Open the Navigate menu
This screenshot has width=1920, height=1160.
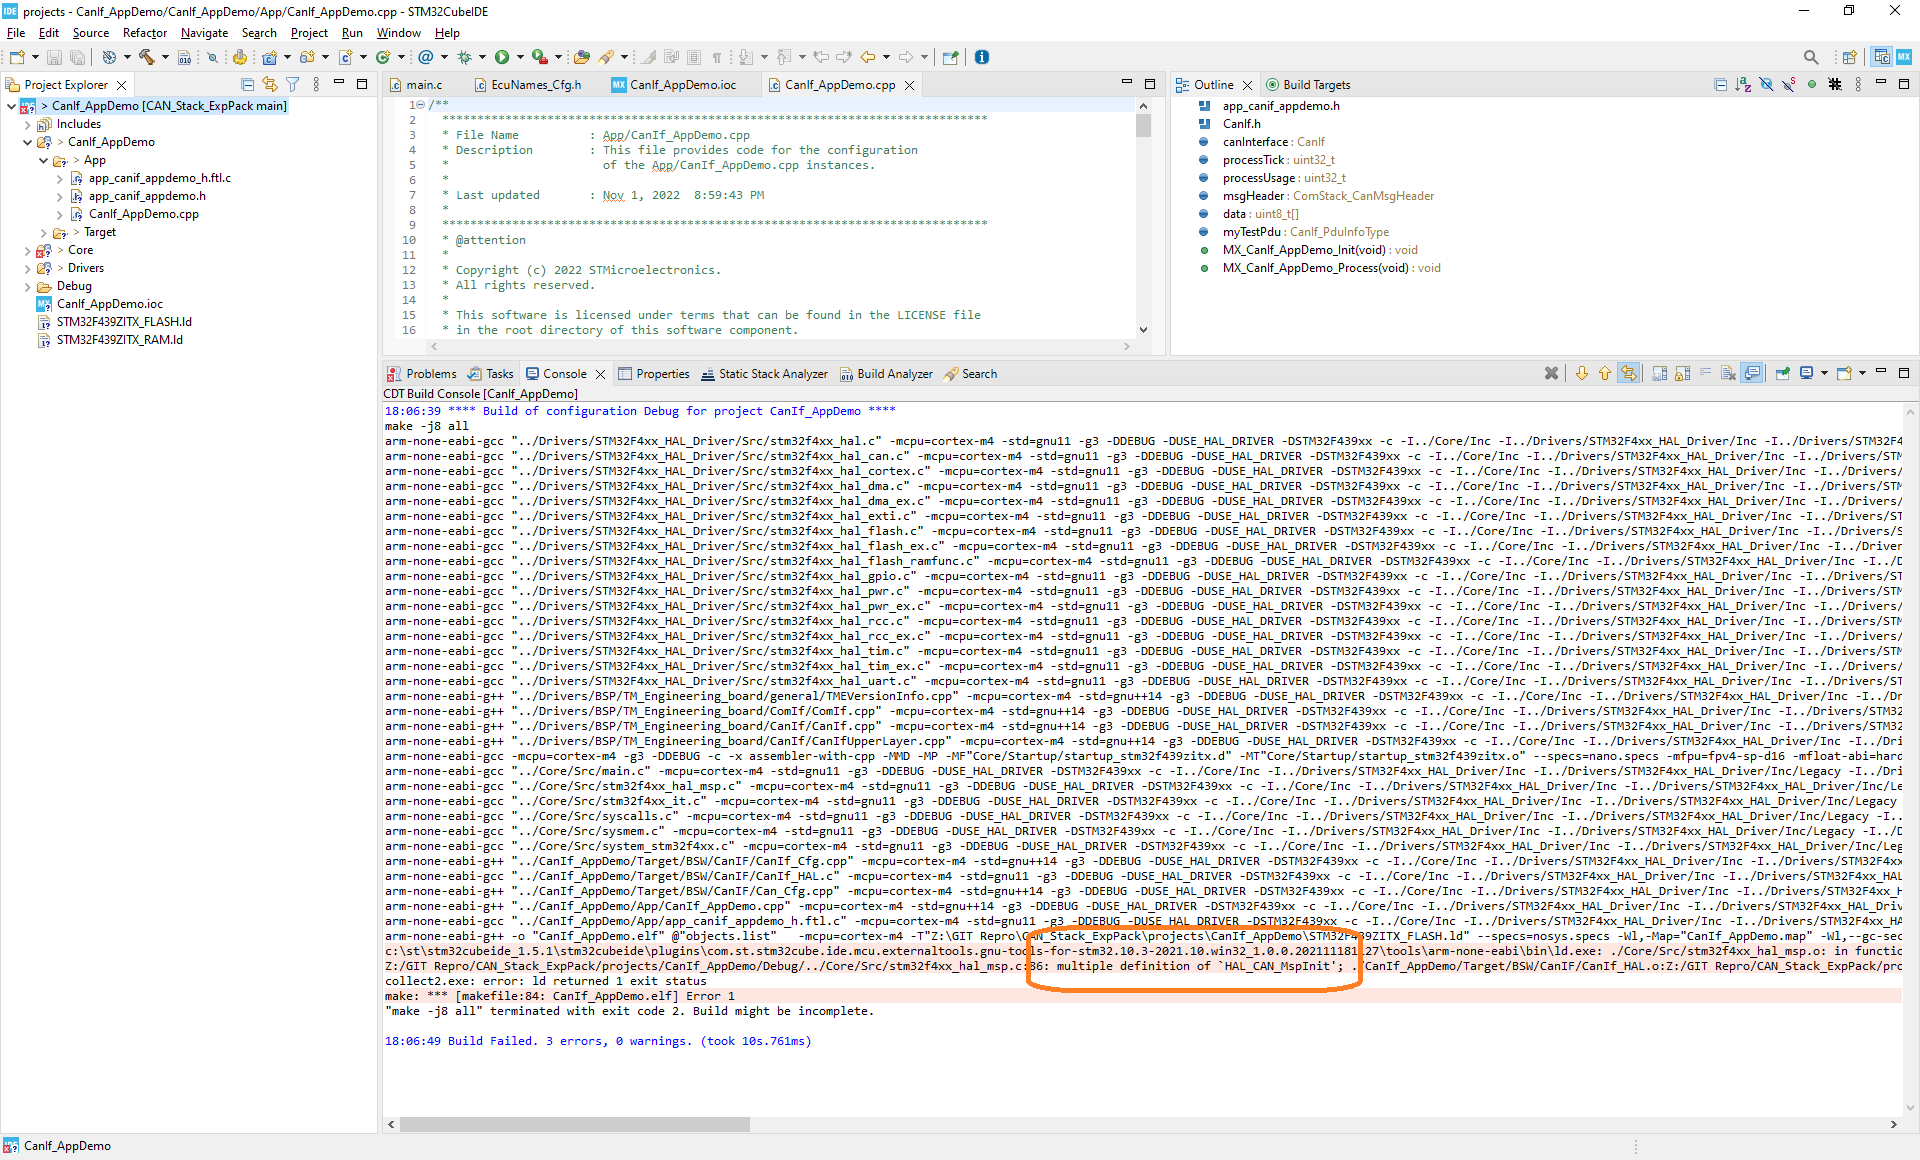tap(204, 33)
